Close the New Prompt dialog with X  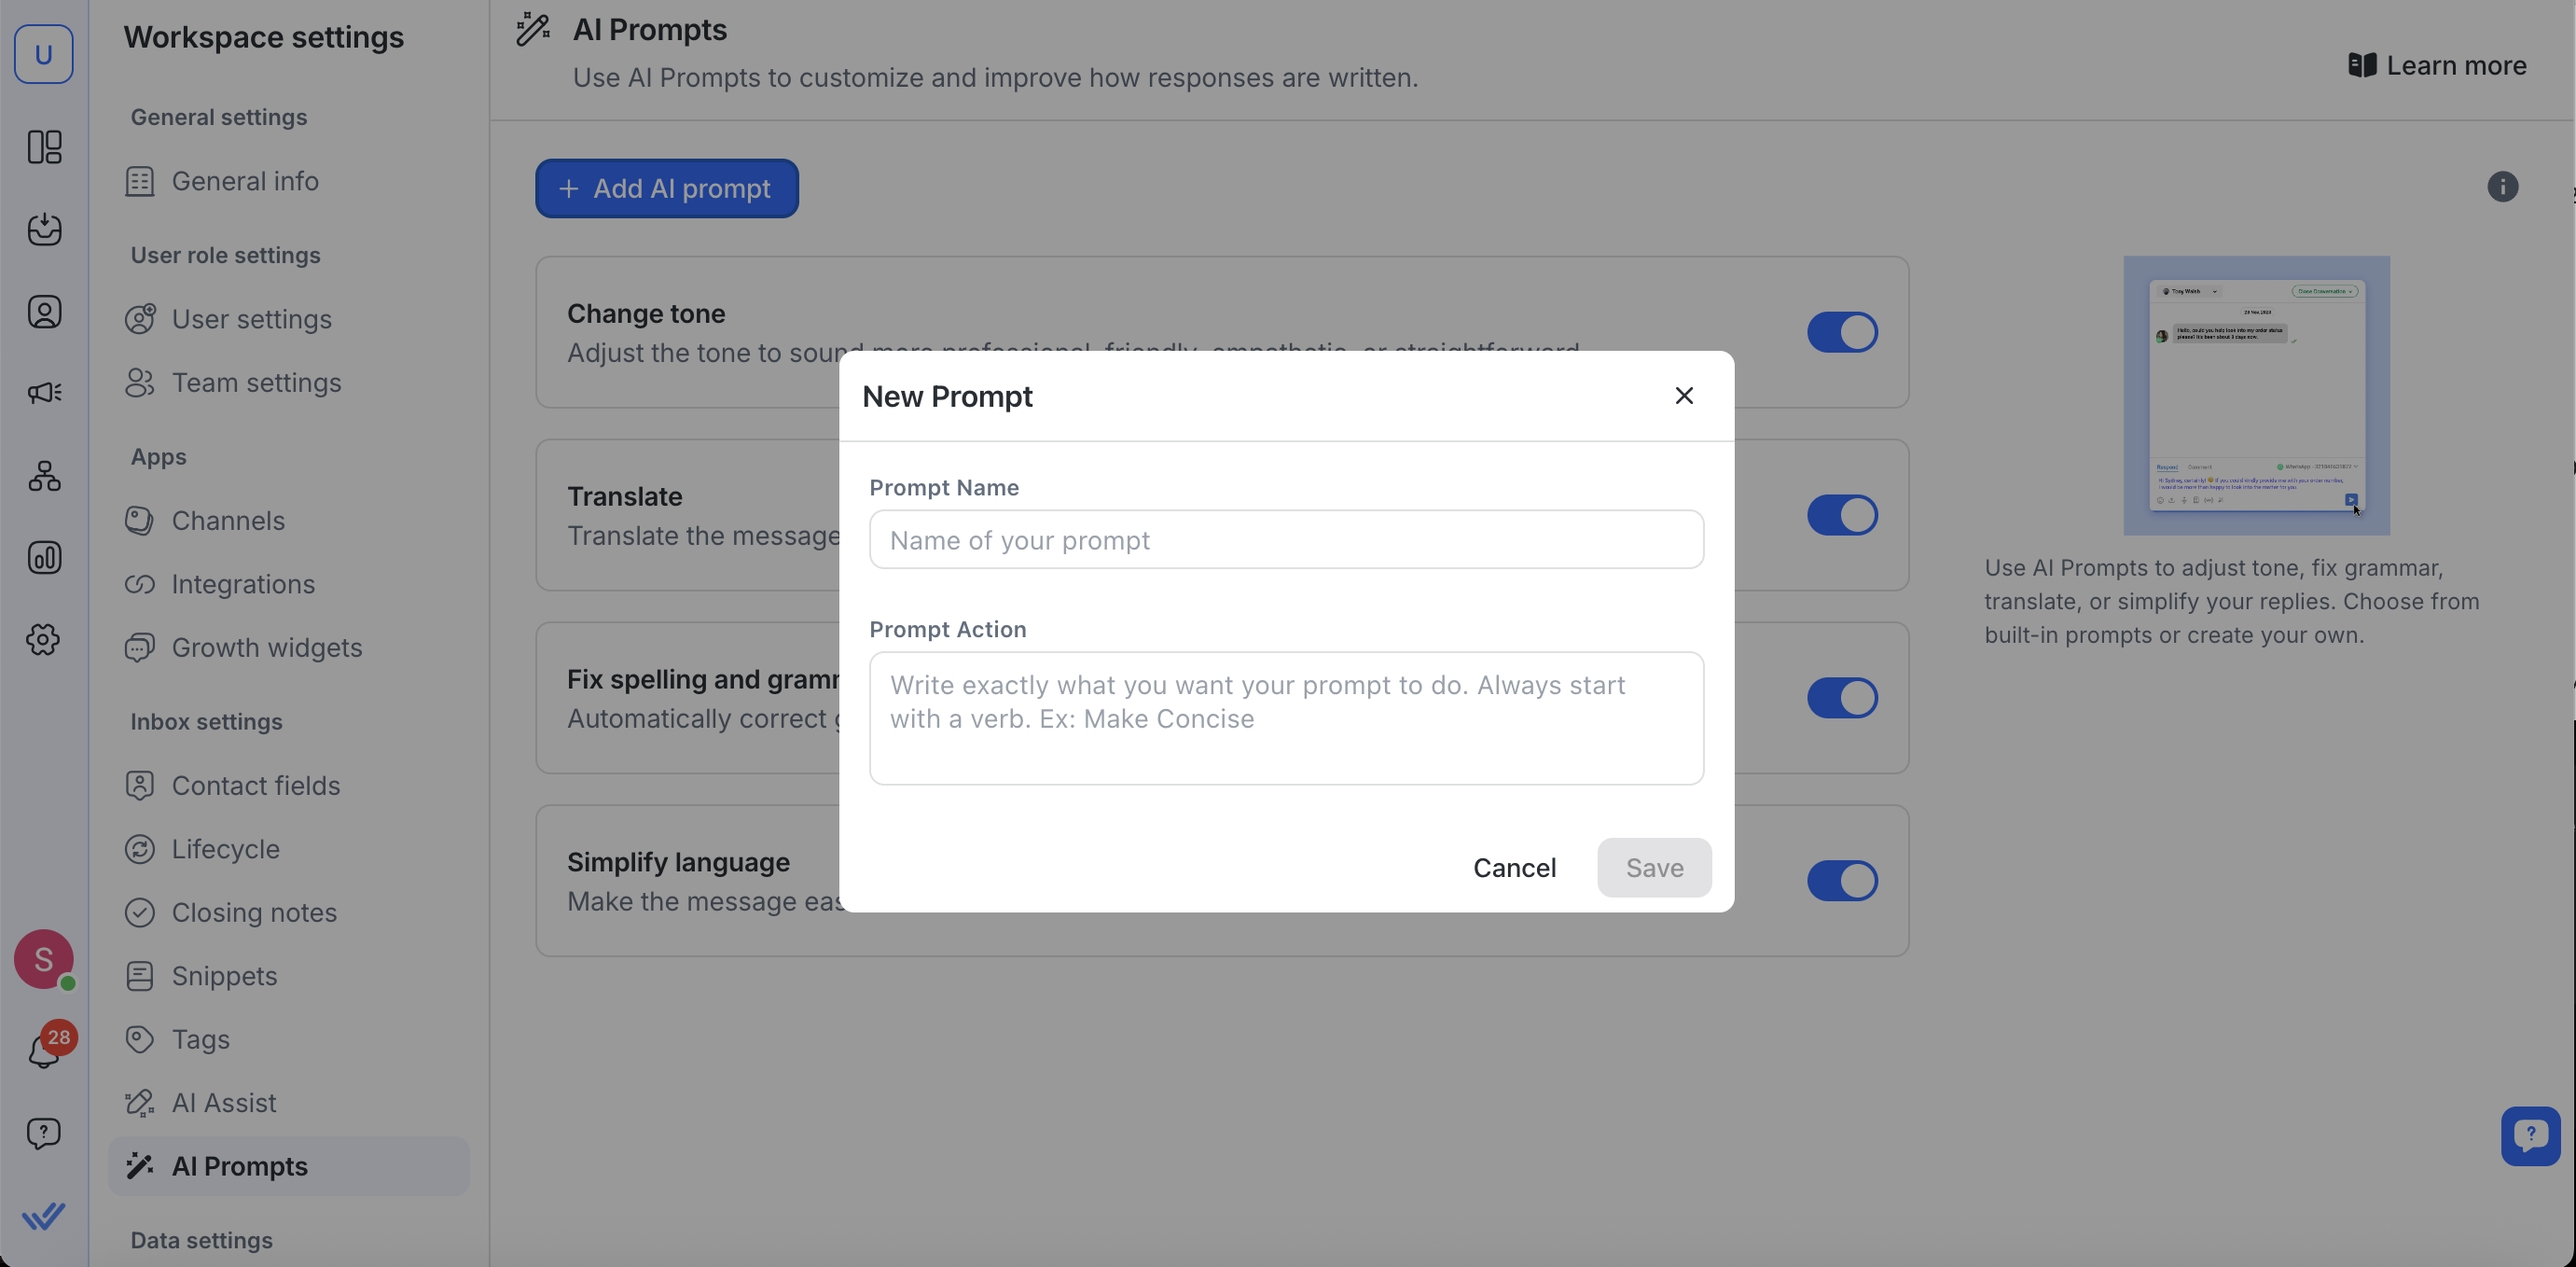[x=1683, y=396]
